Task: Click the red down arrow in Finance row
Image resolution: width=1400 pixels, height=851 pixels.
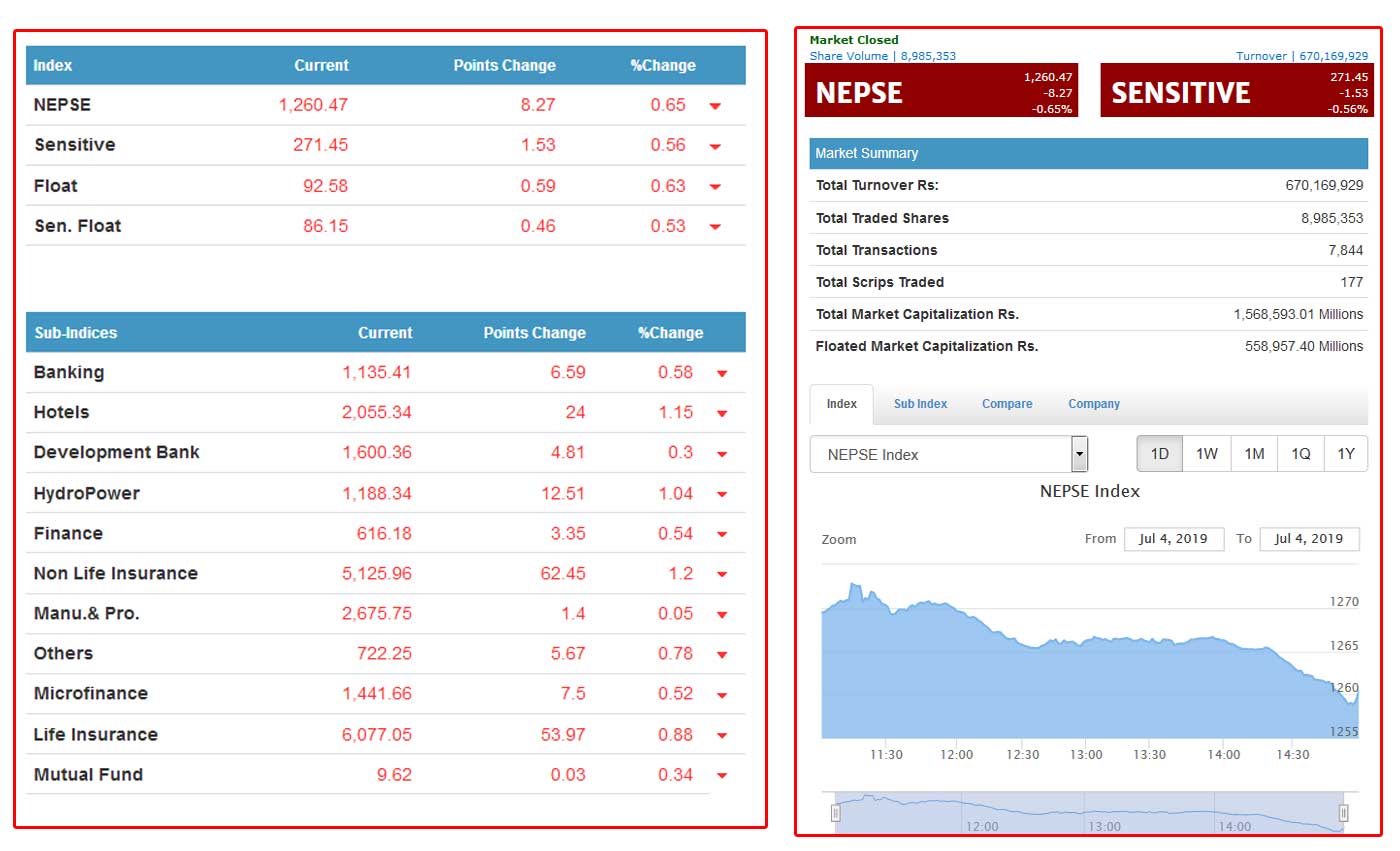Action: tap(722, 535)
